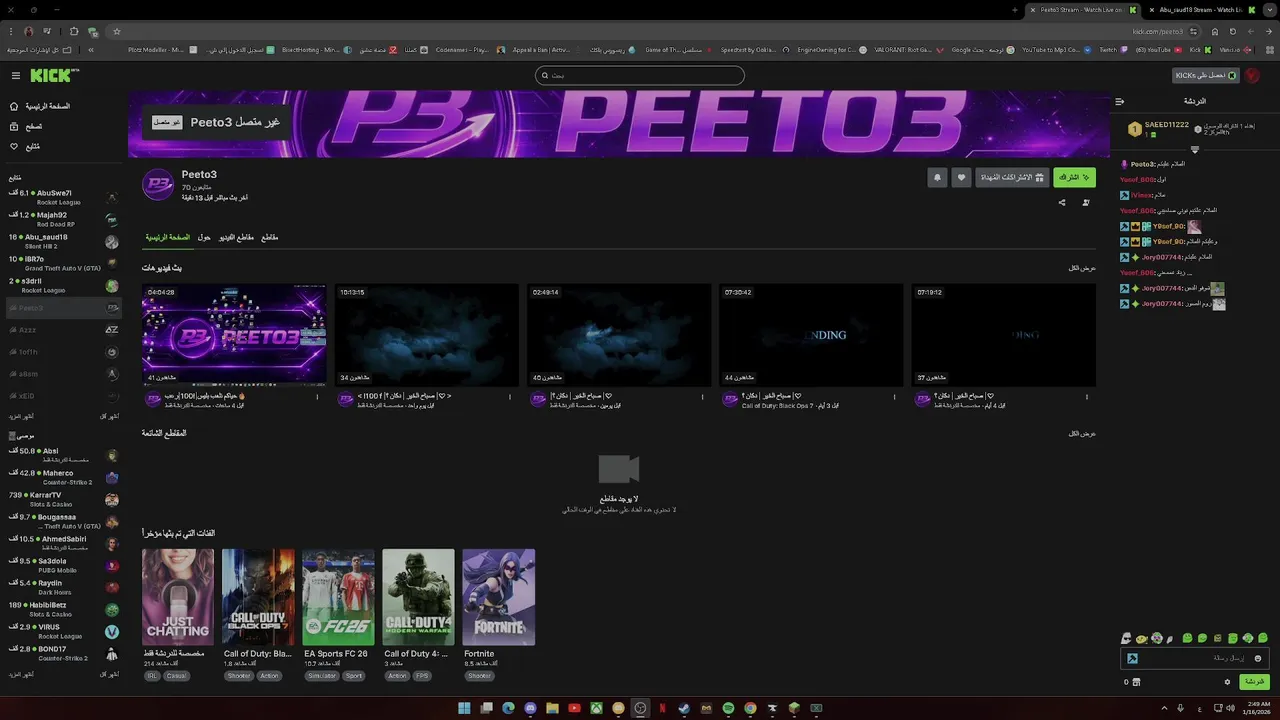Open the 10:13:15 video thumbnail
The width and height of the screenshot is (1280, 720).
(427, 335)
